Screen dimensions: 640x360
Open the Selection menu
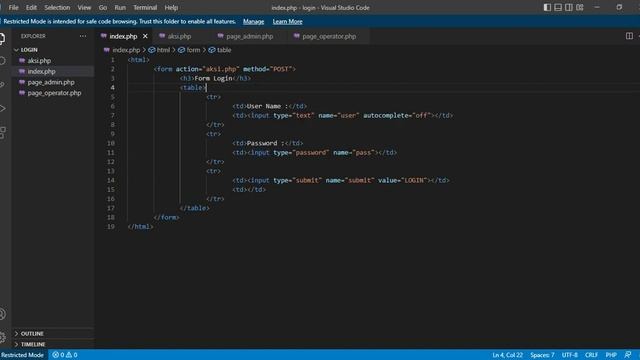[x=57, y=7]
